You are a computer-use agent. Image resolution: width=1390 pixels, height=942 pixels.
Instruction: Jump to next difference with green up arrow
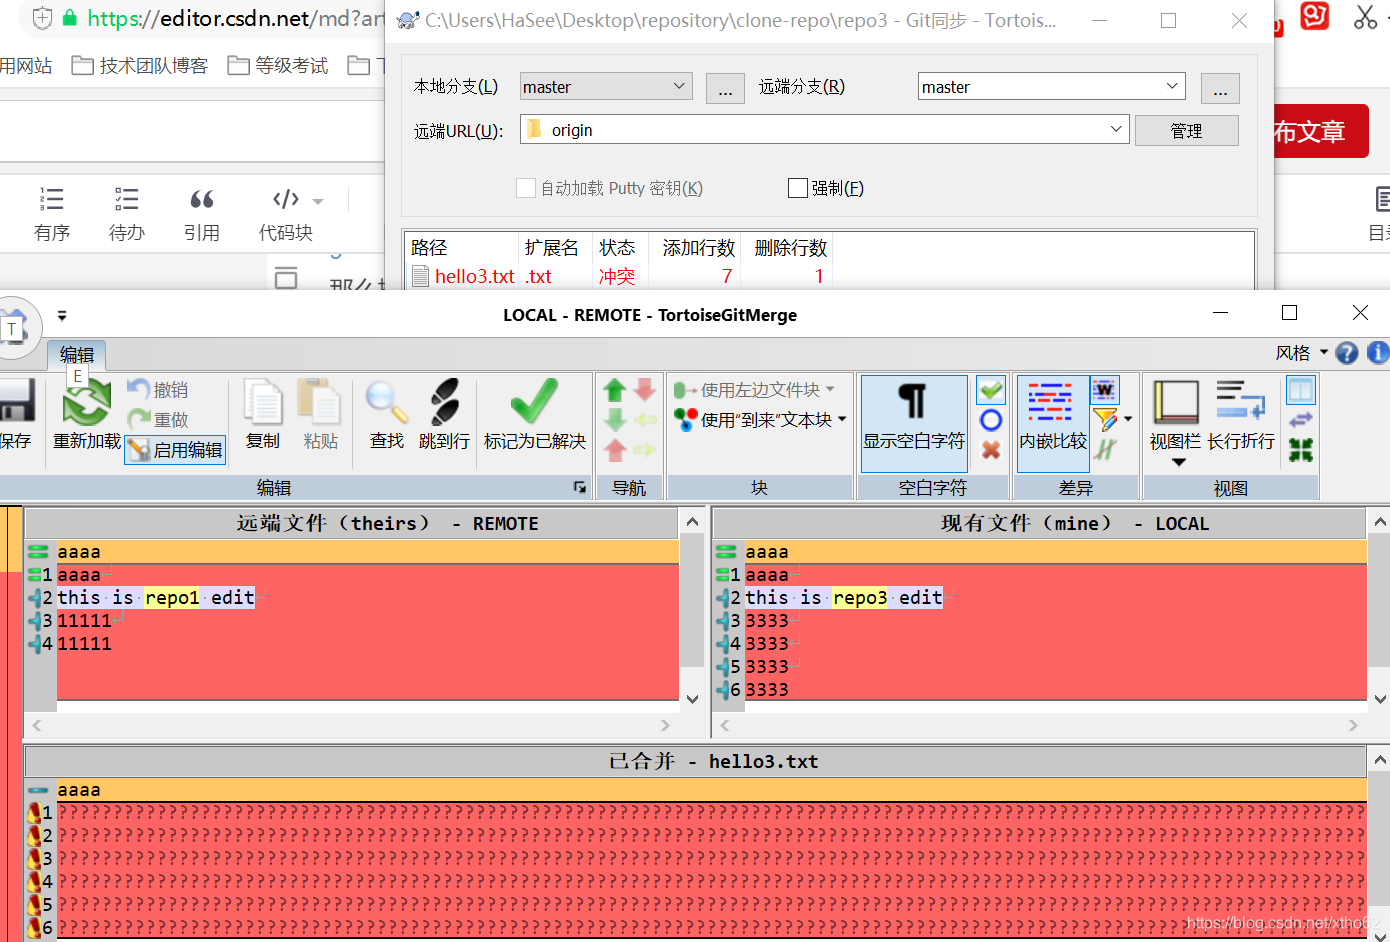615,390
